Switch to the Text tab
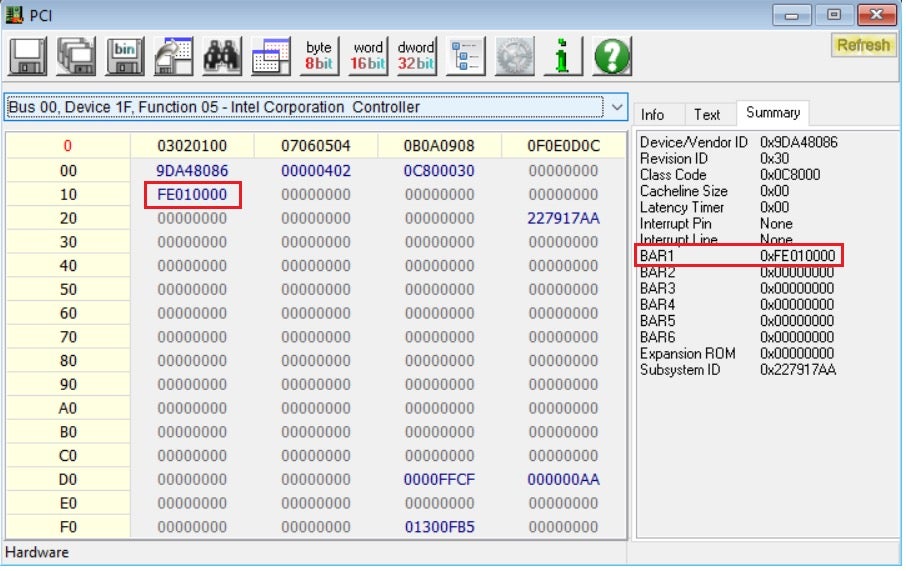This screenshot has height=571, width=906. pos(707,114)
